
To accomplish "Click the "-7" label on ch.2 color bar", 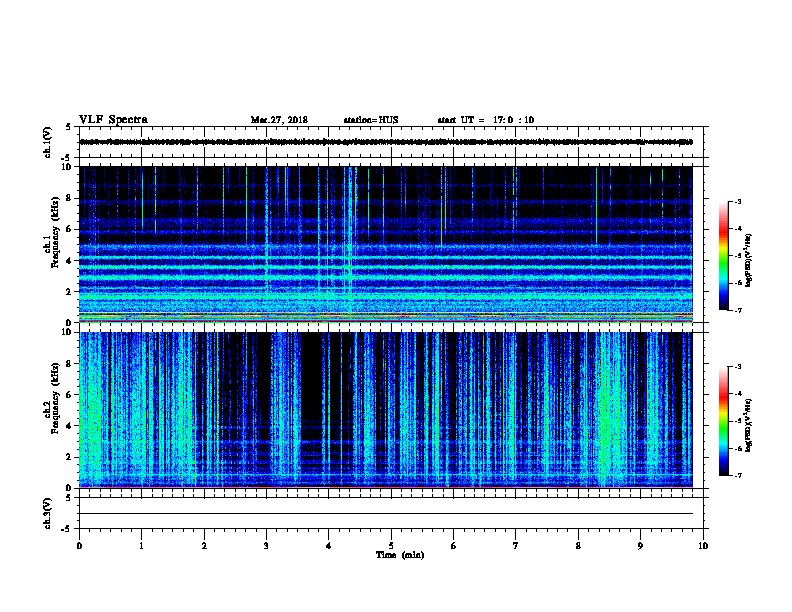I will point(737,475).
